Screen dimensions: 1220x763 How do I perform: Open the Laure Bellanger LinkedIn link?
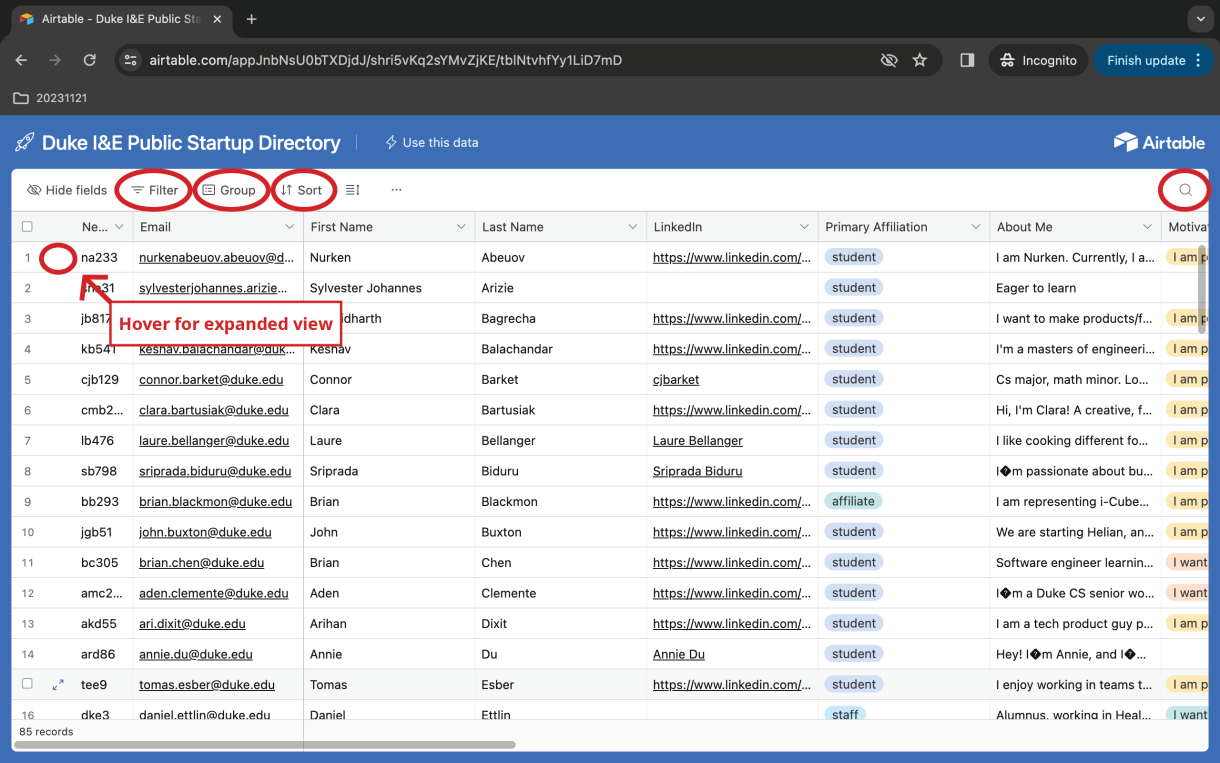coord(698,441)
